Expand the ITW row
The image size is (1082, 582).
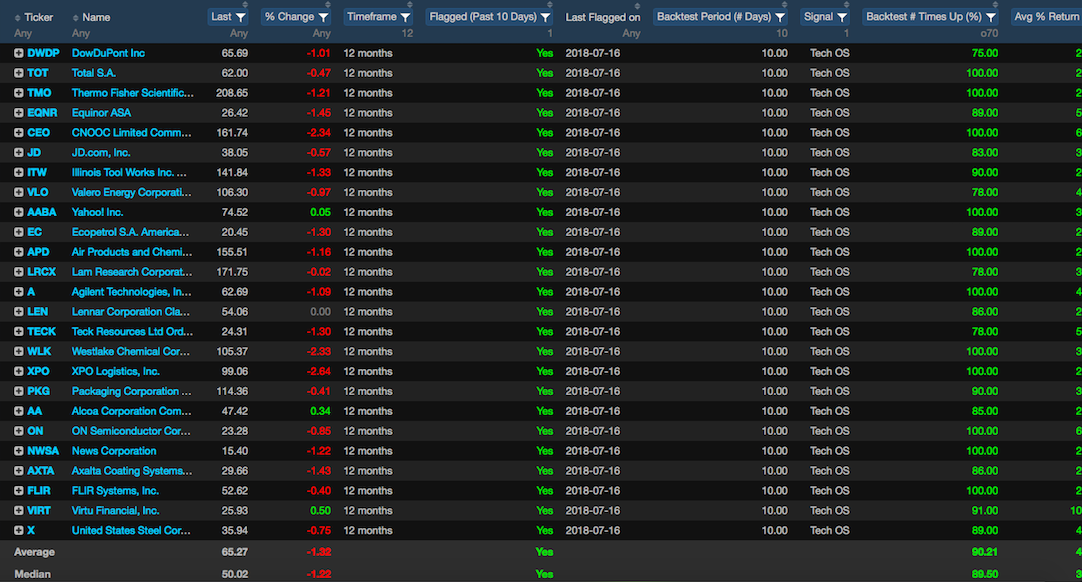pos(19,173)
